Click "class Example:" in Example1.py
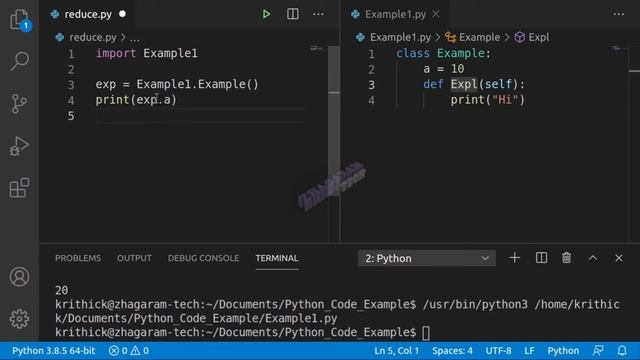640x360 pixels. click(x=443, y=53)
